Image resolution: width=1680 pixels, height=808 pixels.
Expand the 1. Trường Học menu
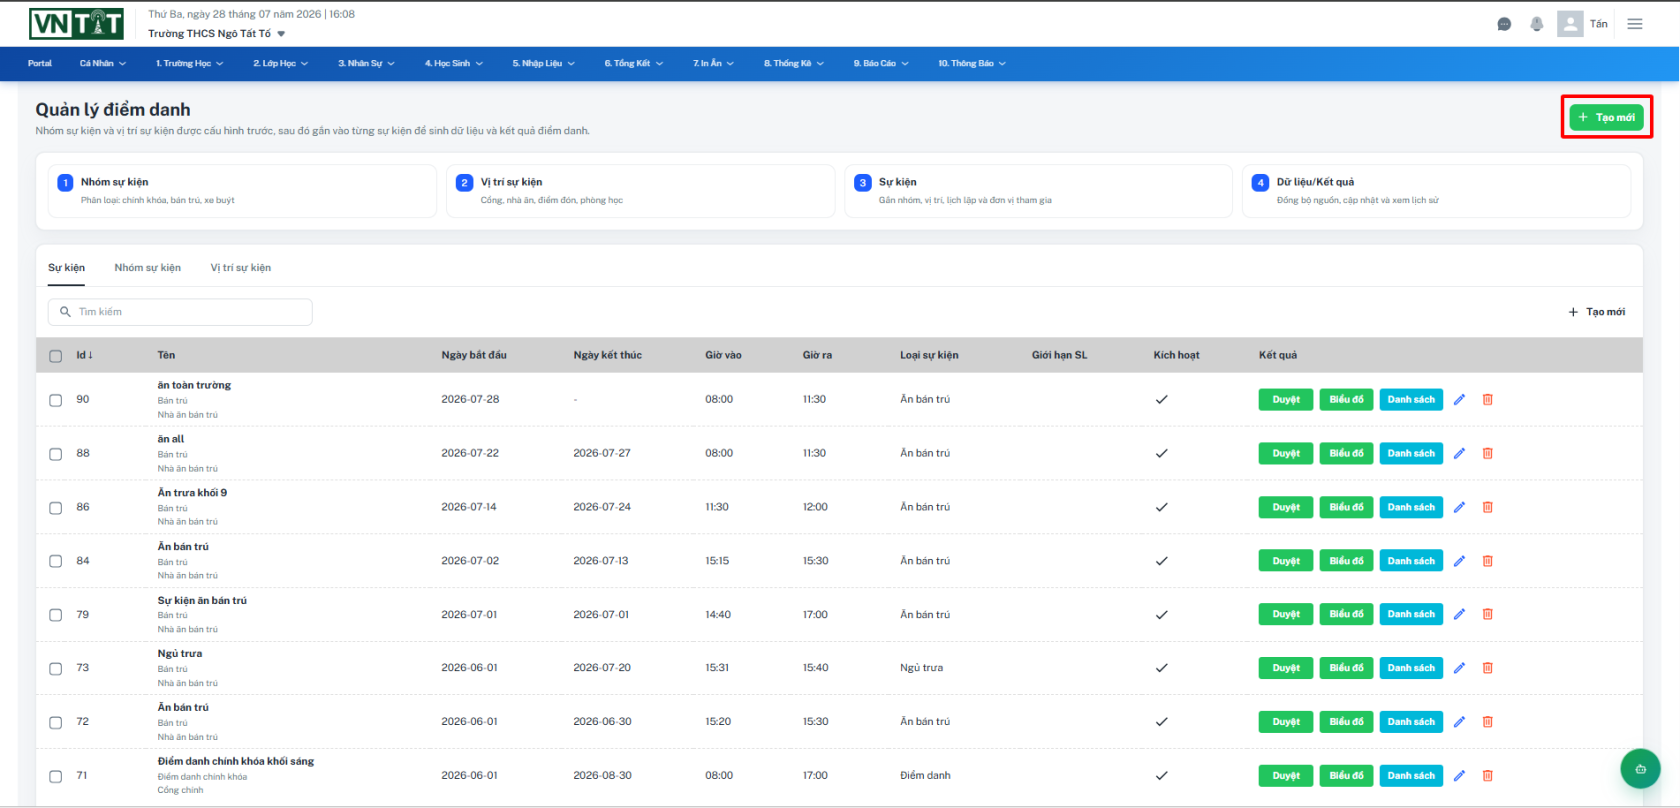point(189,64)
